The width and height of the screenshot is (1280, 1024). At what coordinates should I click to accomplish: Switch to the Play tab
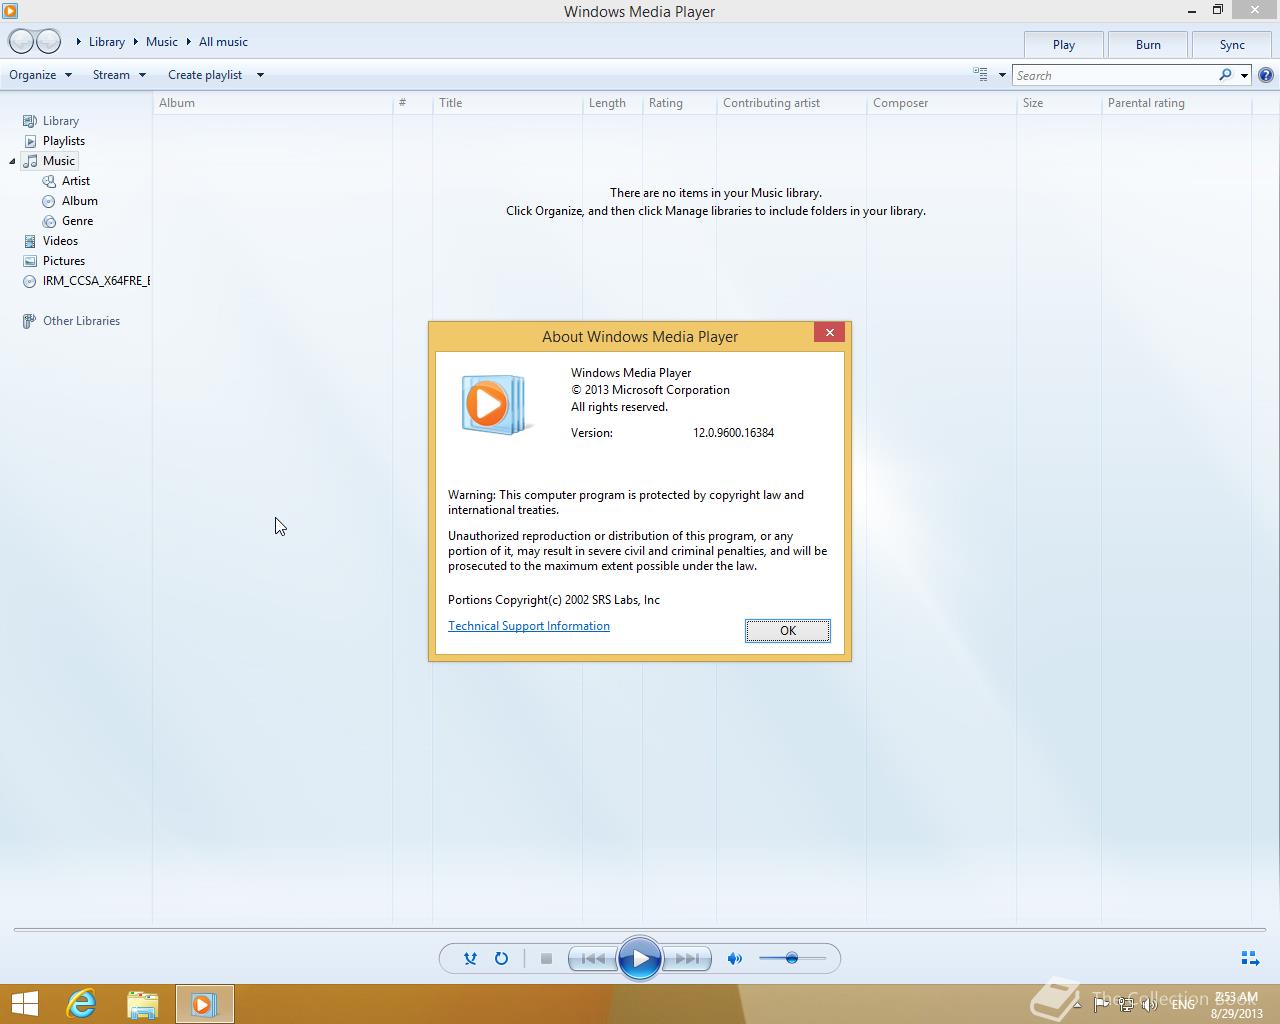click(1064, 45)
